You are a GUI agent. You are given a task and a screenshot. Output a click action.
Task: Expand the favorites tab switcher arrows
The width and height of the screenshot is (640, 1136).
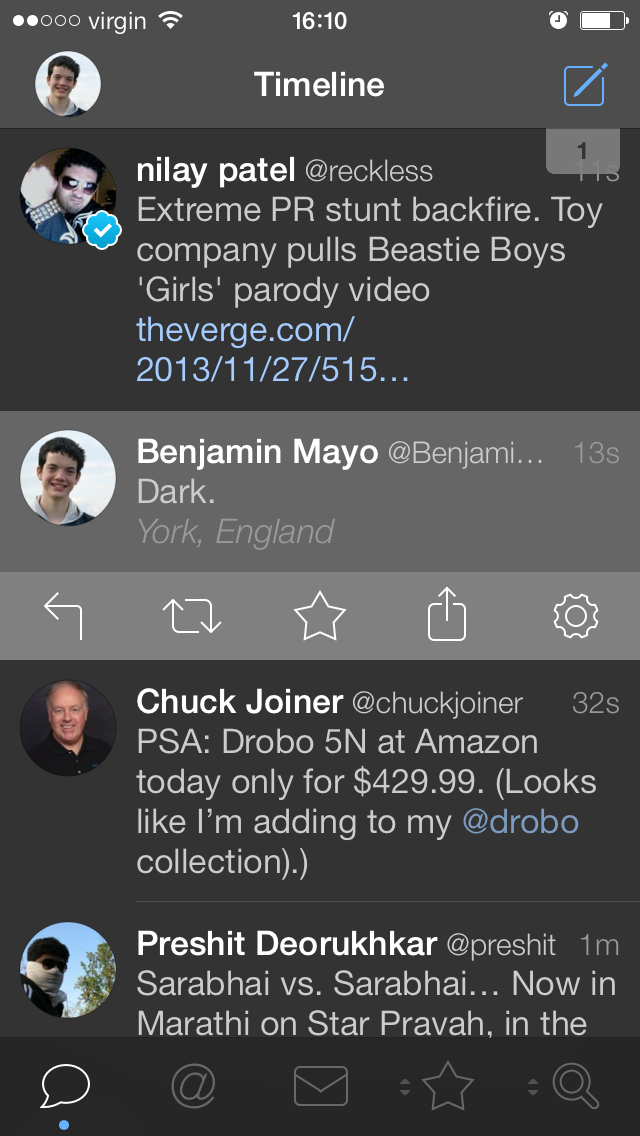[405, 1087]
